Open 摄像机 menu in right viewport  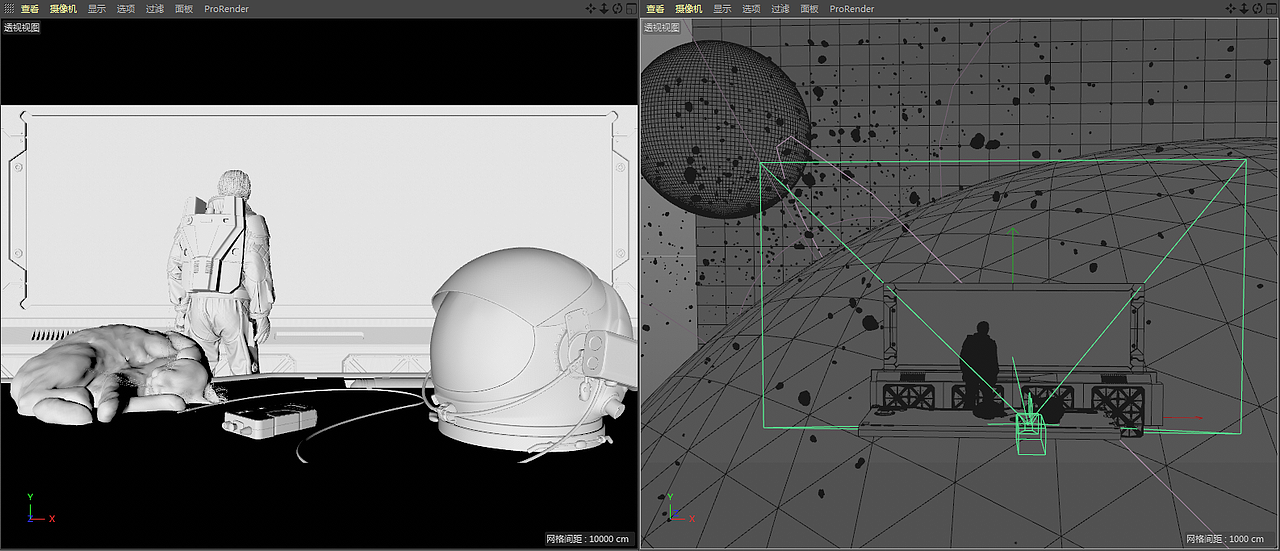click(x=691, y=8)
